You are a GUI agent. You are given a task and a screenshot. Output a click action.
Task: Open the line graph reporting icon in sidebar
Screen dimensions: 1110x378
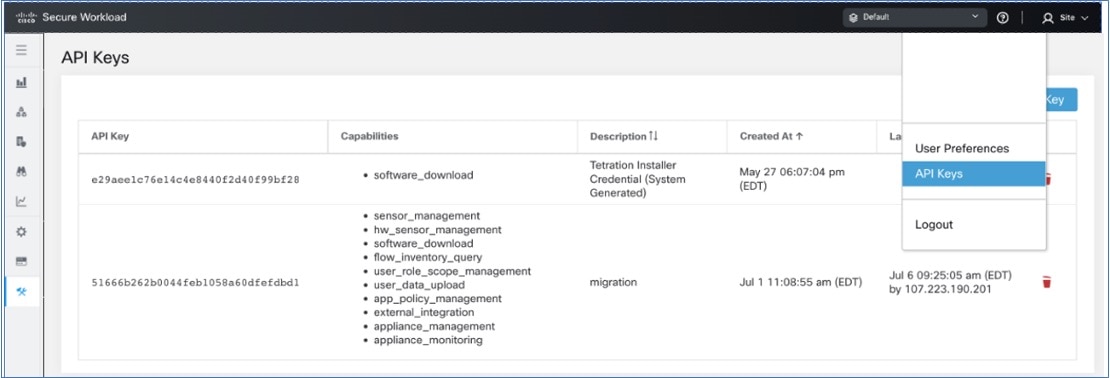click(x=21, y=202)
